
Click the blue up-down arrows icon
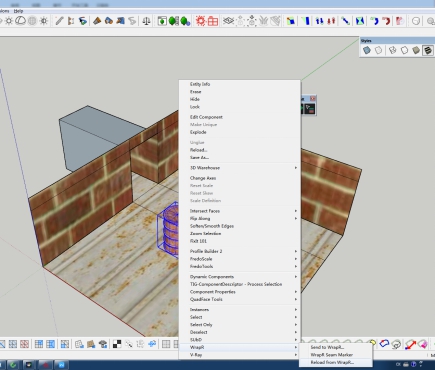point(319,21)
